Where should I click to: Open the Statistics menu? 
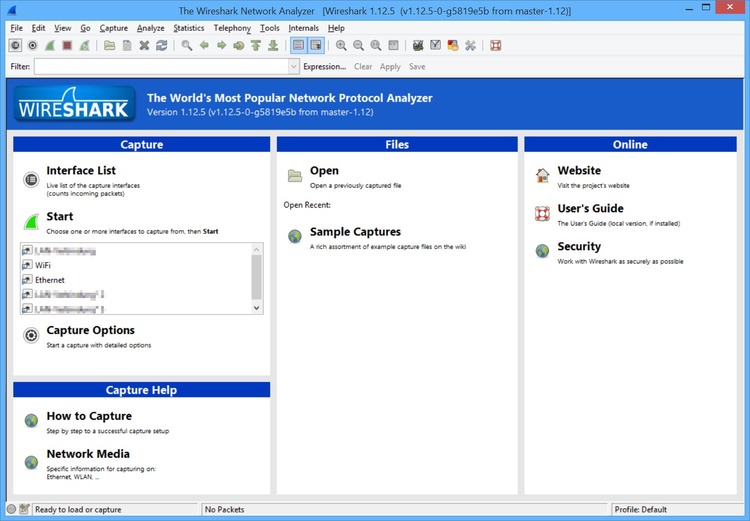pos(188,28)
